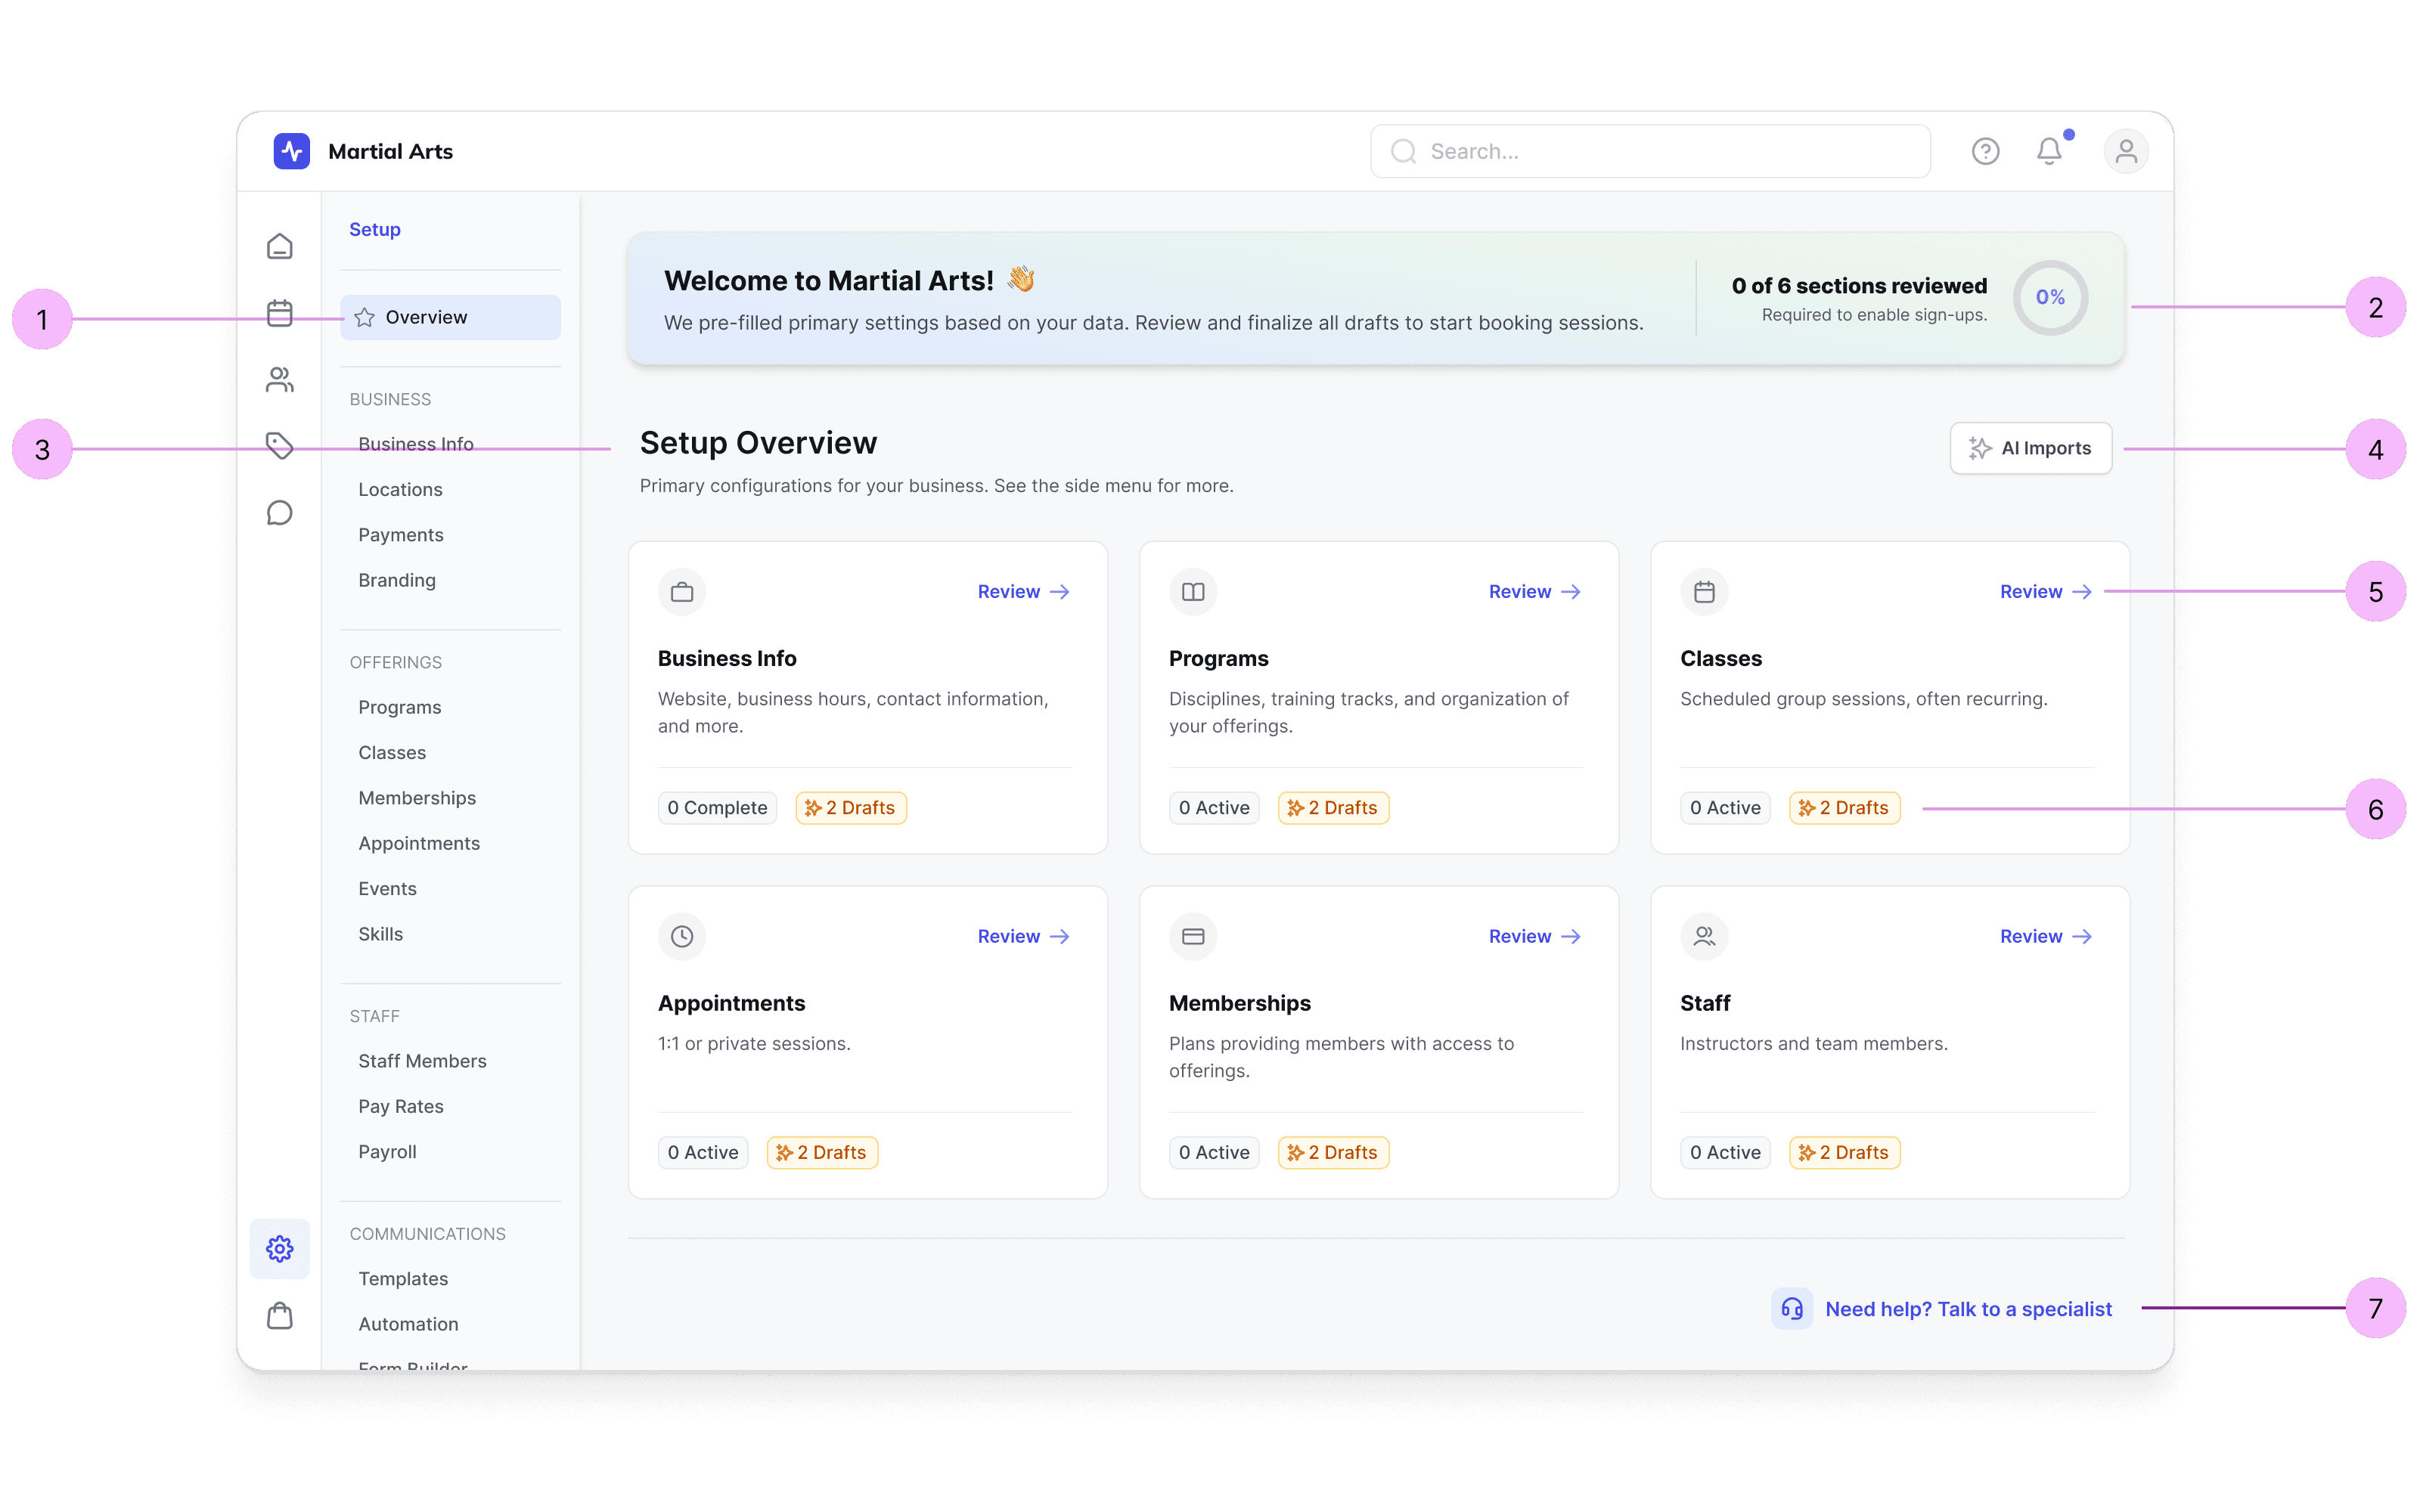Open Business Info in the side menu
Viewport: 2420px width, 1512px height.
pos(416,444)
